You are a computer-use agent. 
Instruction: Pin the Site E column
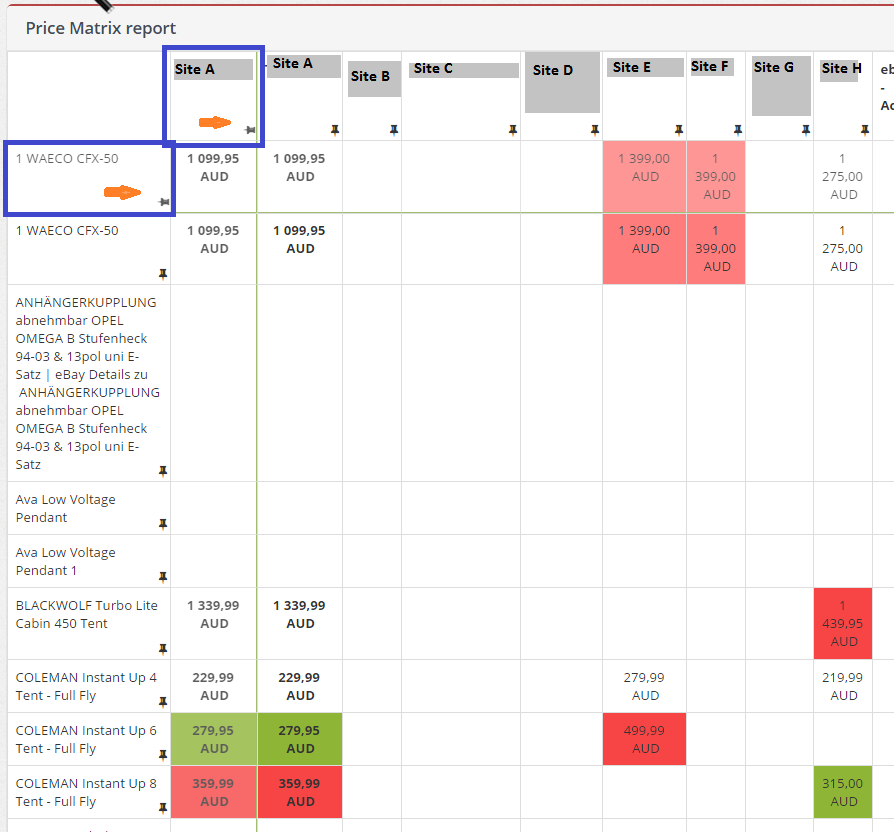(x=679, y=130)
